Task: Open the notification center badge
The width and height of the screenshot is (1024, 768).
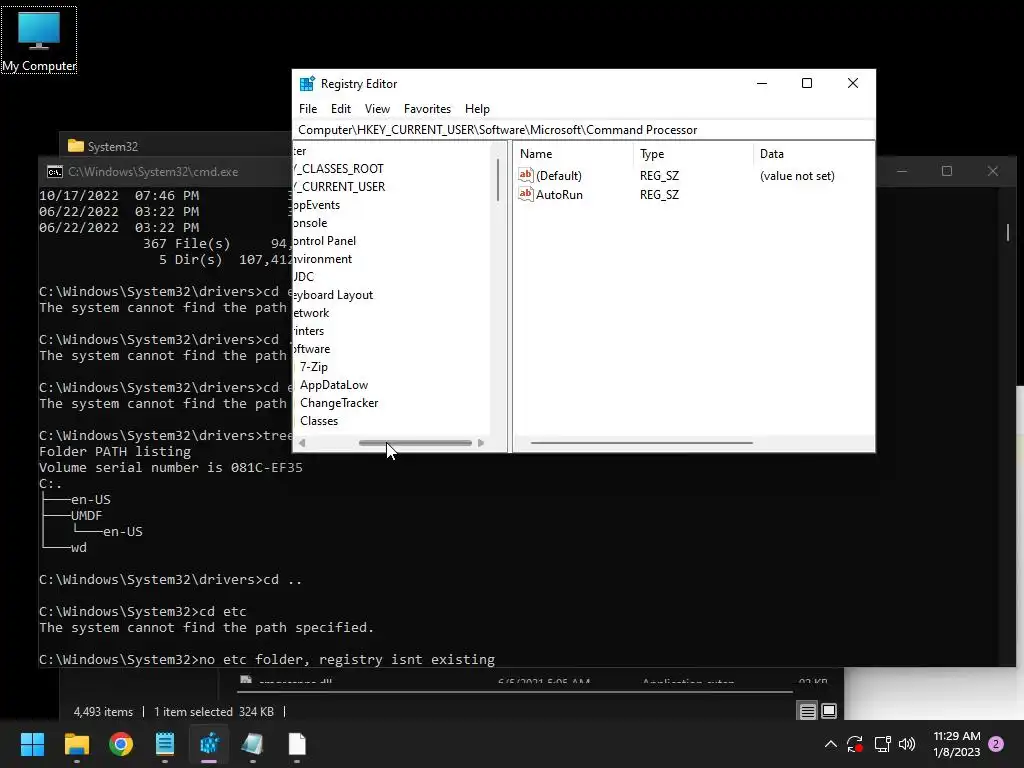Action: click(x=996, y=744)
